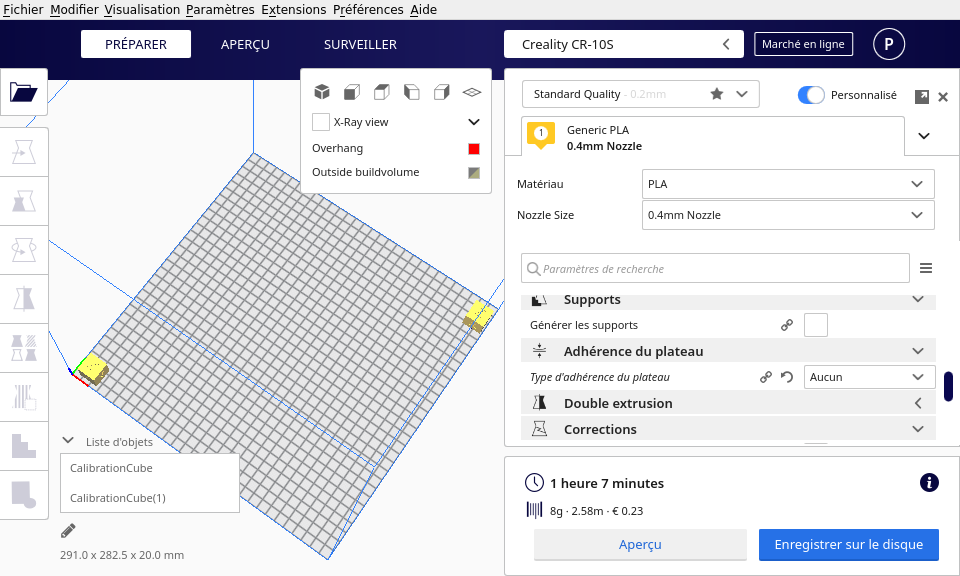This screenshot has height=576, width=960.
Task: Open the settings visibility hamburger menu
Action: 926,268
